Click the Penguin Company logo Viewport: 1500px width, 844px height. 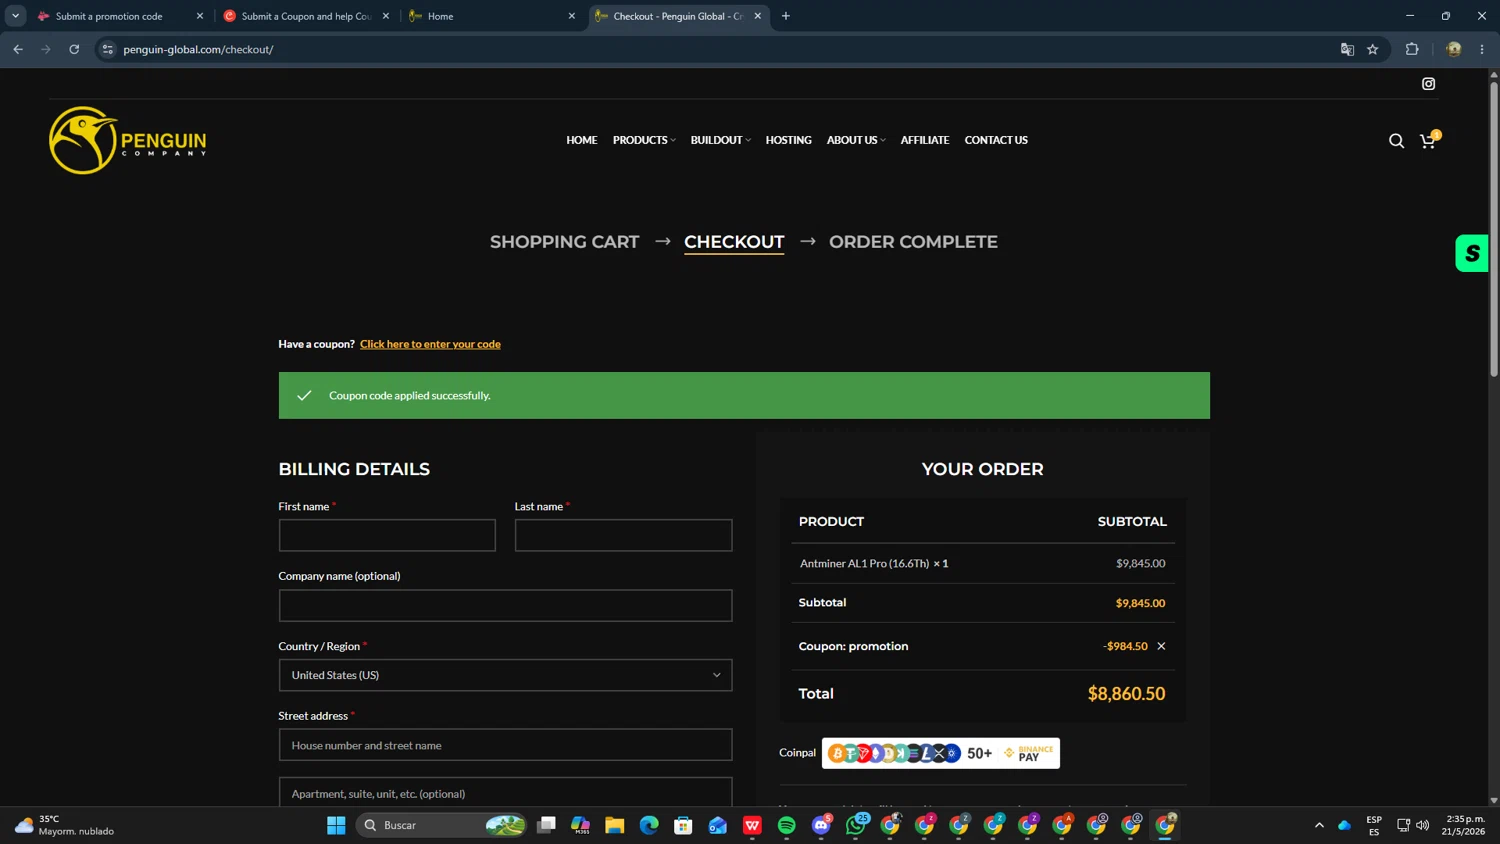(x=128, y=140)
